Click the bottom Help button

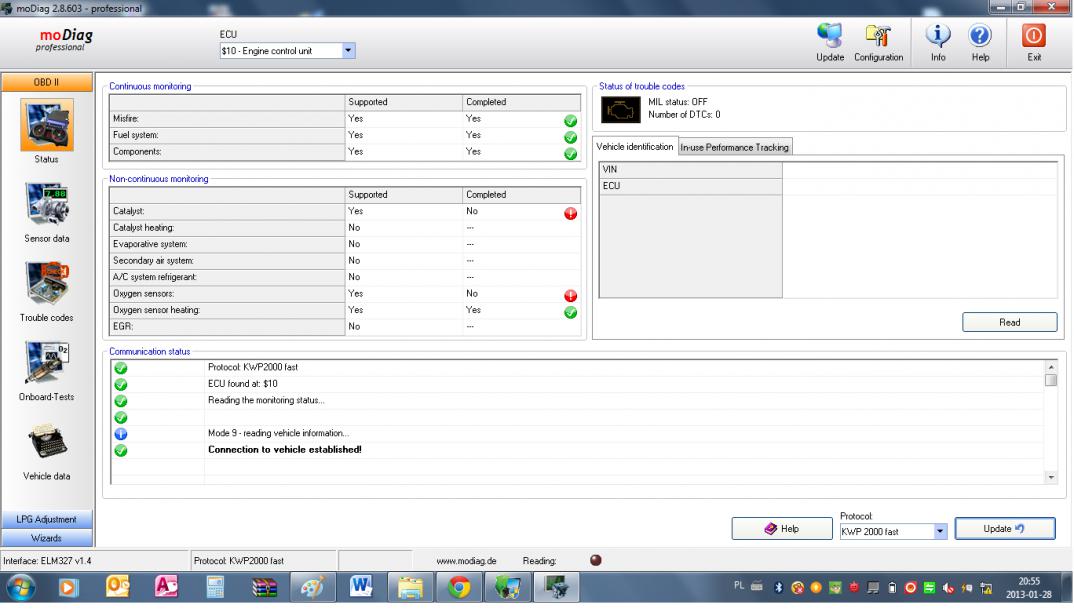[782, 528]
